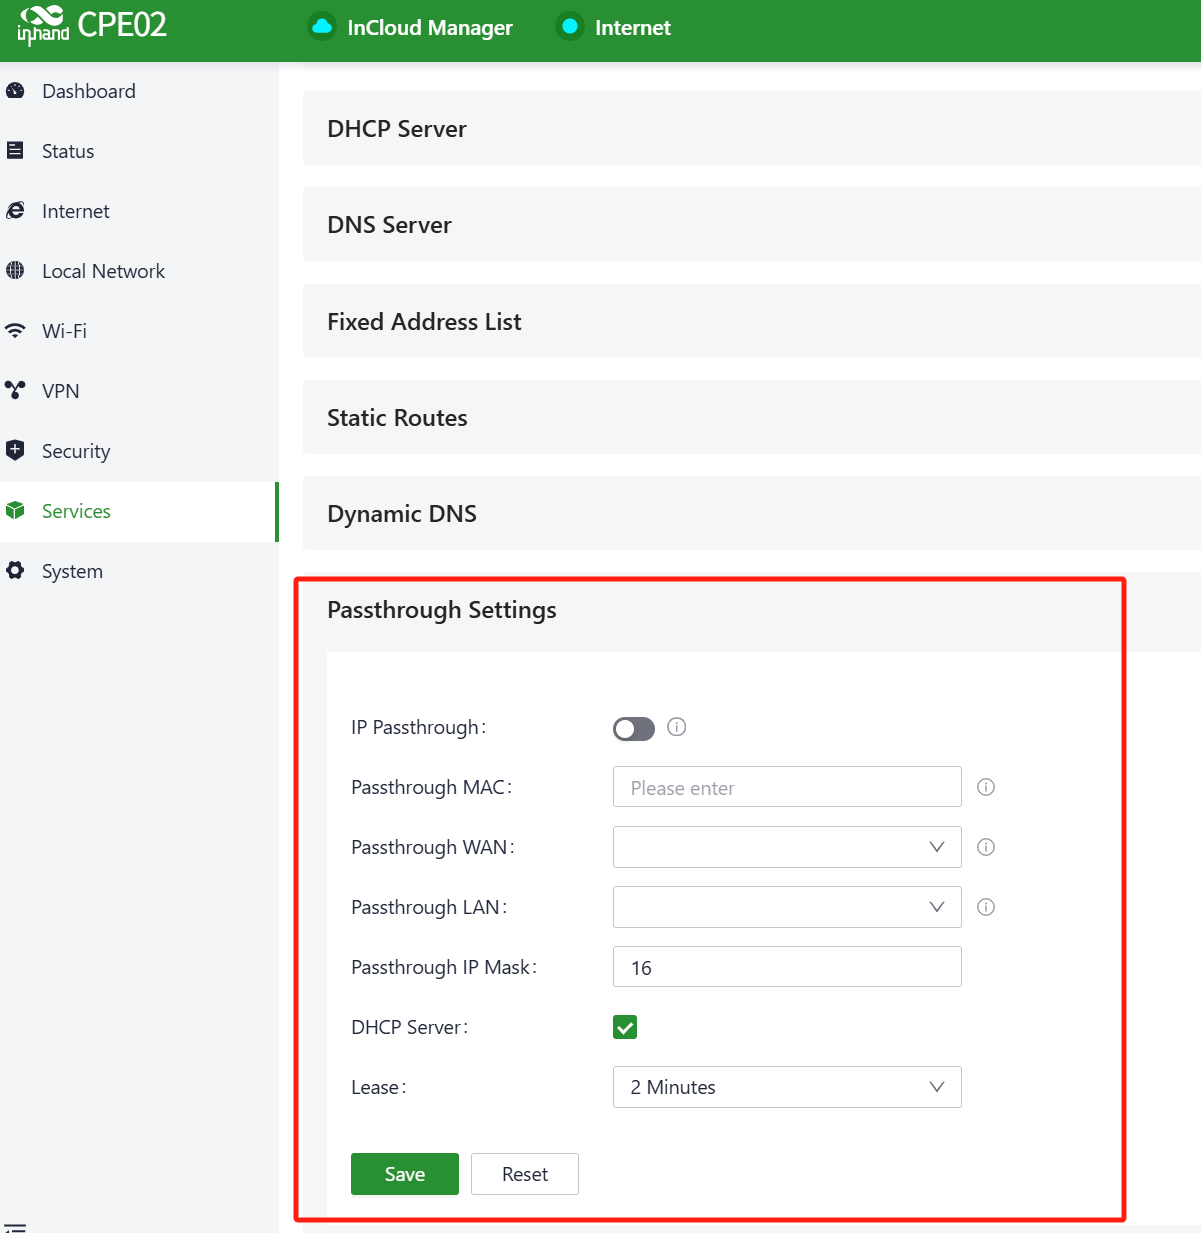Click the info icon beside IP Passthrough
Viewport: 1201px width, 1233px height.
[677, 727]
